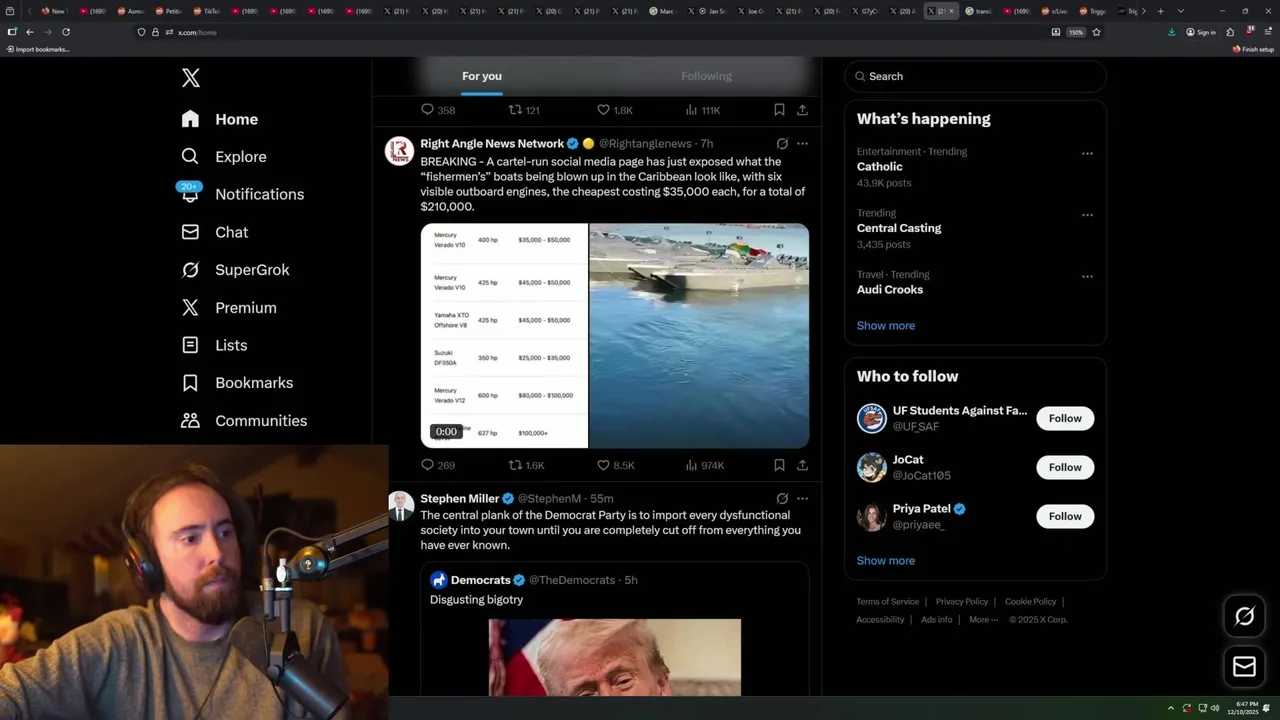Screen dimensions: 1280x720
Task: Open Lists in the sidebar
Action: click(x=214, y=345)
